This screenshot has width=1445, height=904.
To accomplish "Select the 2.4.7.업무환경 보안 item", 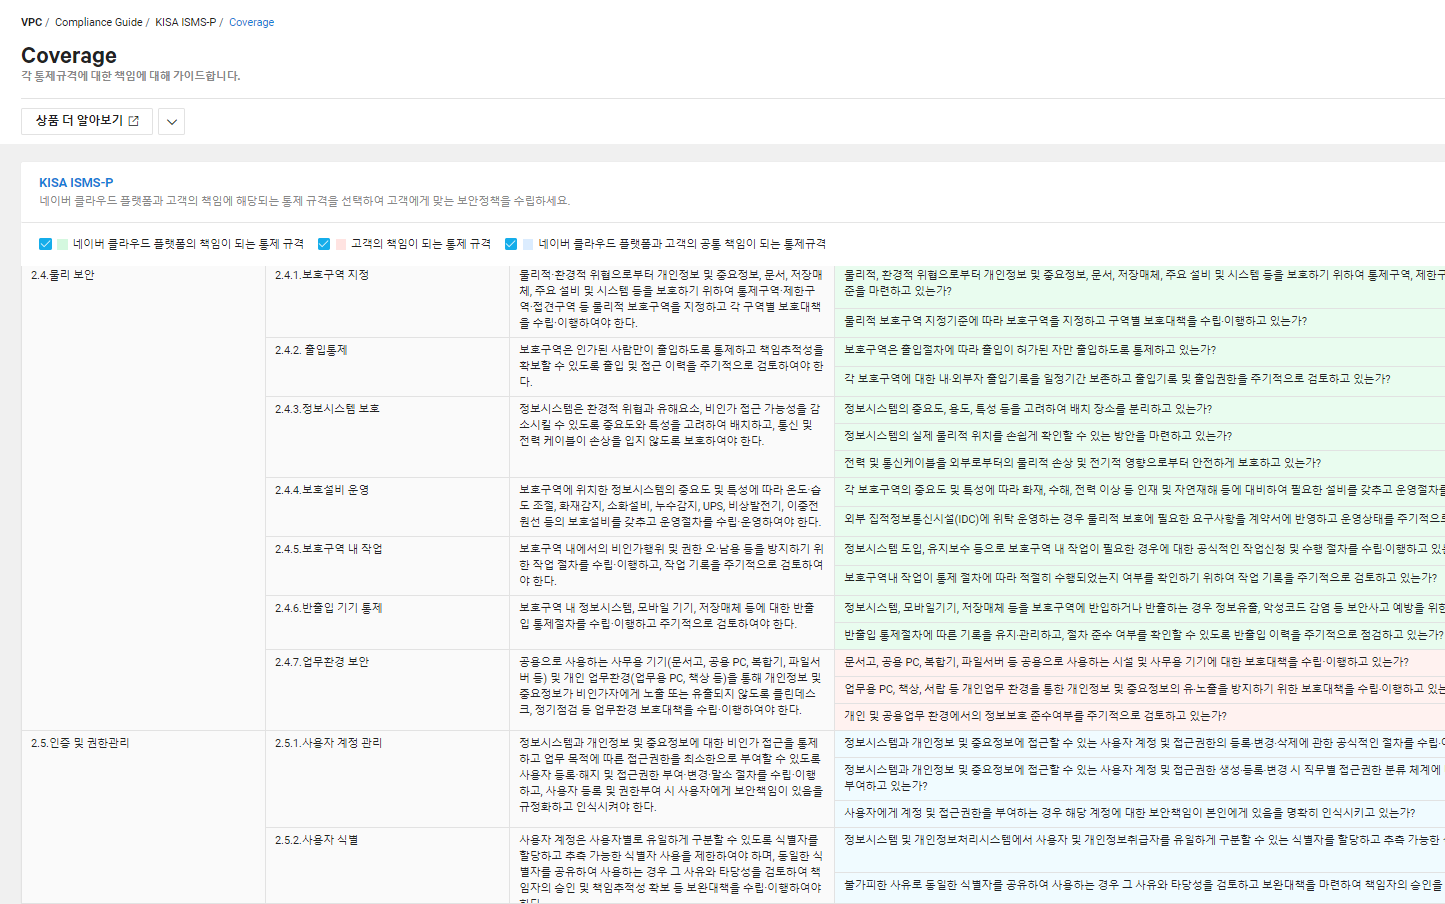I will 322,662.
